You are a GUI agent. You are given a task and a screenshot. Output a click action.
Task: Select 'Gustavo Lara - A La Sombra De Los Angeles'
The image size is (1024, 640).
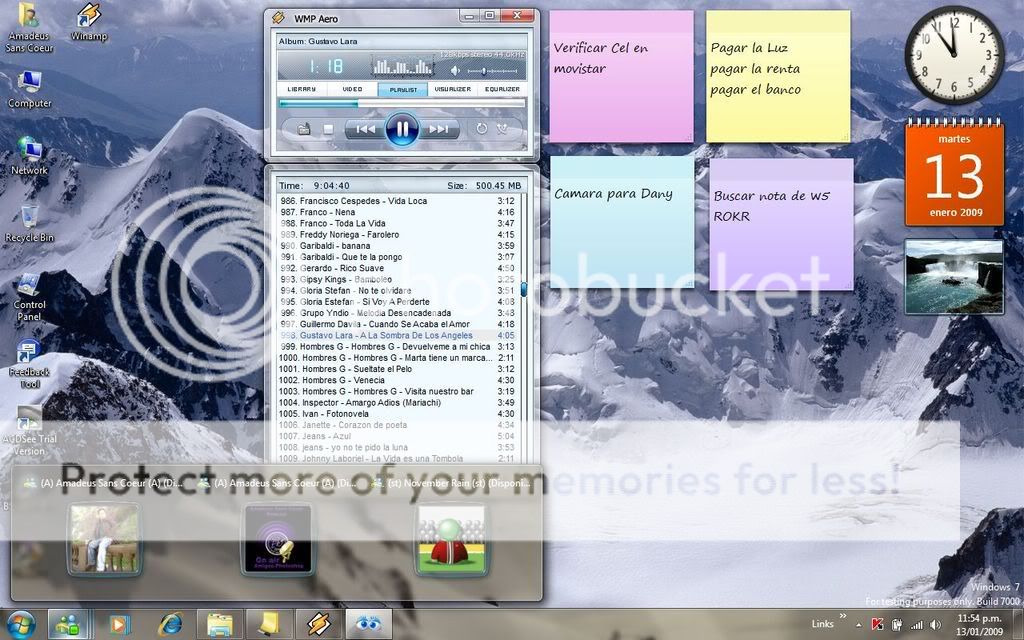[x=397, y=335]
